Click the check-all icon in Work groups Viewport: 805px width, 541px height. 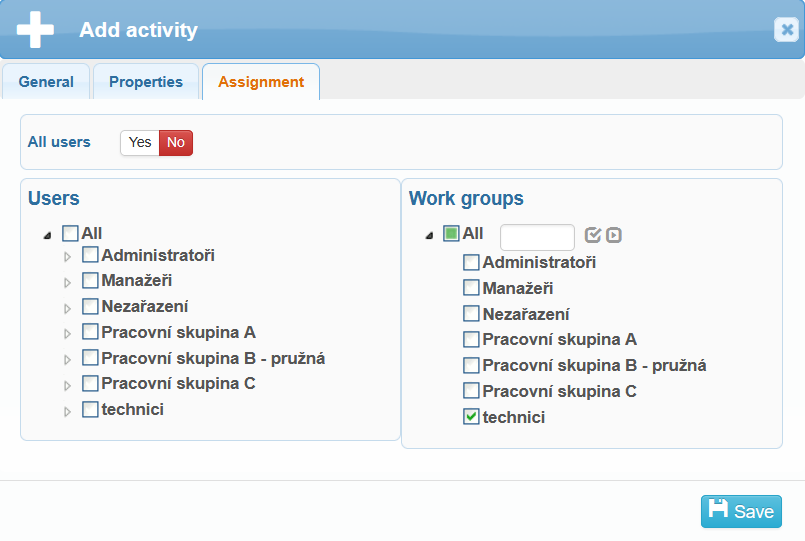[x=593, y=235]
